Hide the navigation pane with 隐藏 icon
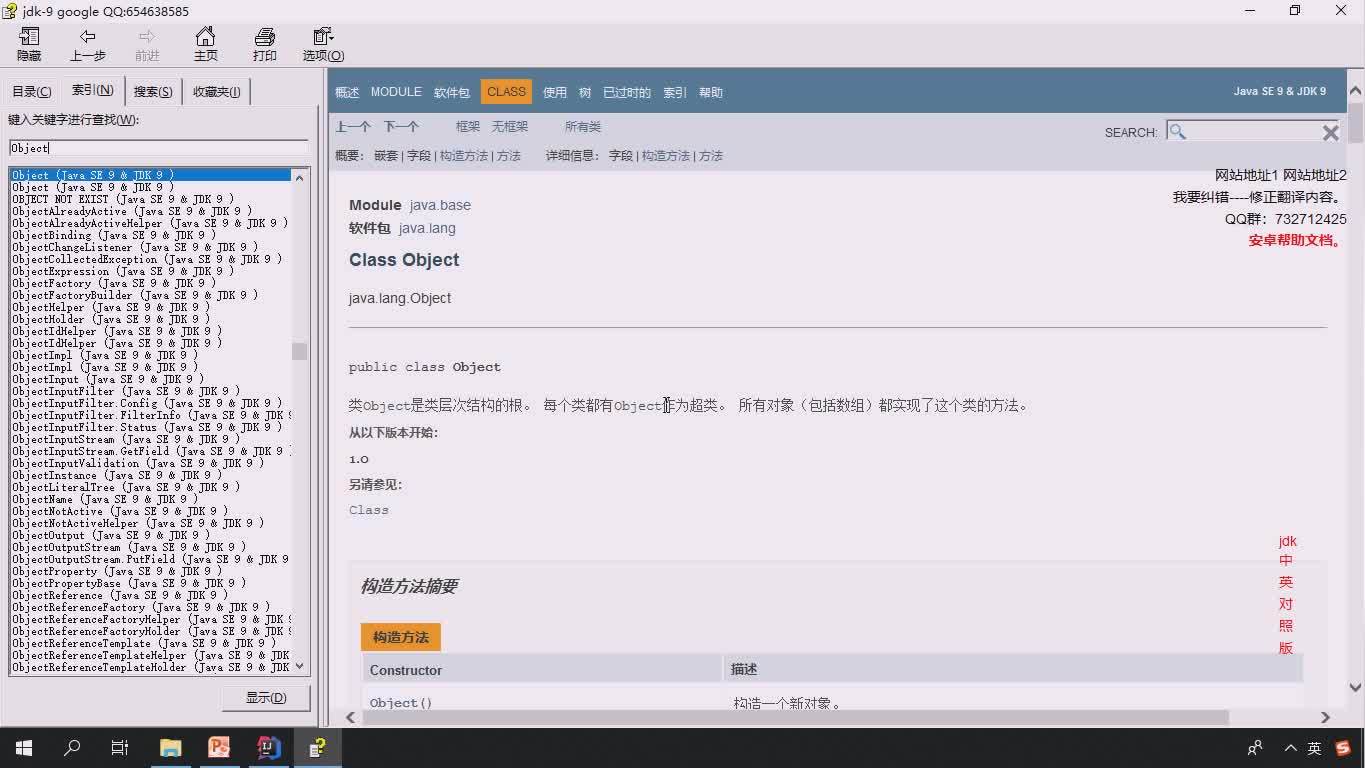Screen dimensions: 1365x768 point(28,44)
